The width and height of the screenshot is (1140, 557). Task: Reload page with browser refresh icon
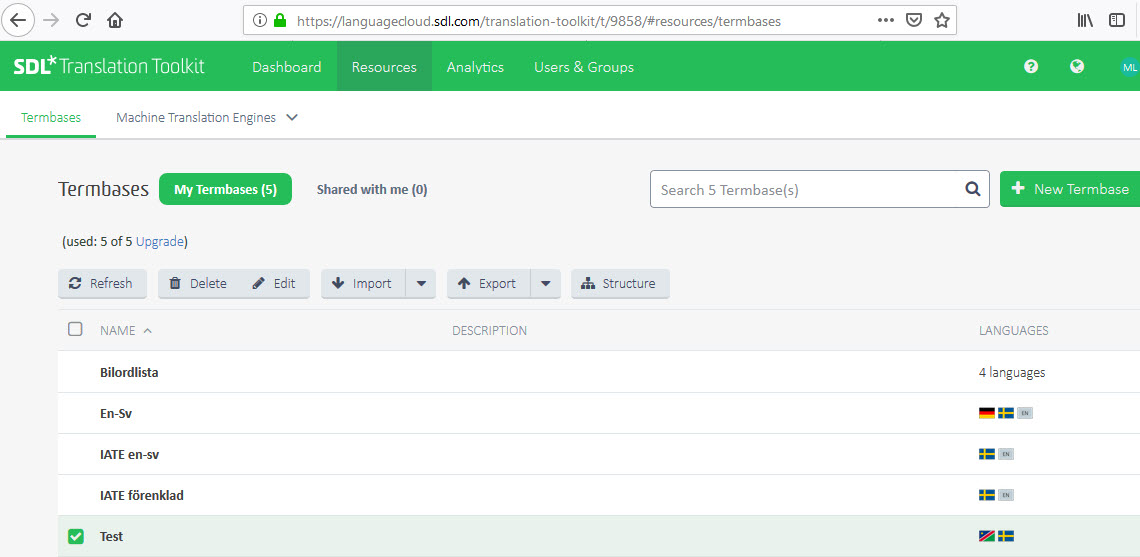[x=83, y=20]
